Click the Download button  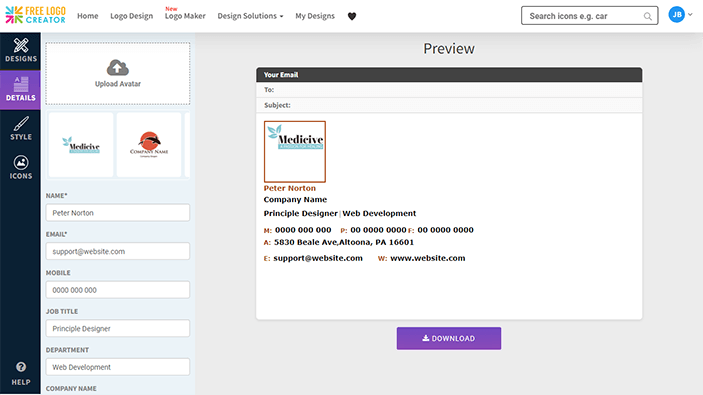pyautogui.click(x=449, y=339)
